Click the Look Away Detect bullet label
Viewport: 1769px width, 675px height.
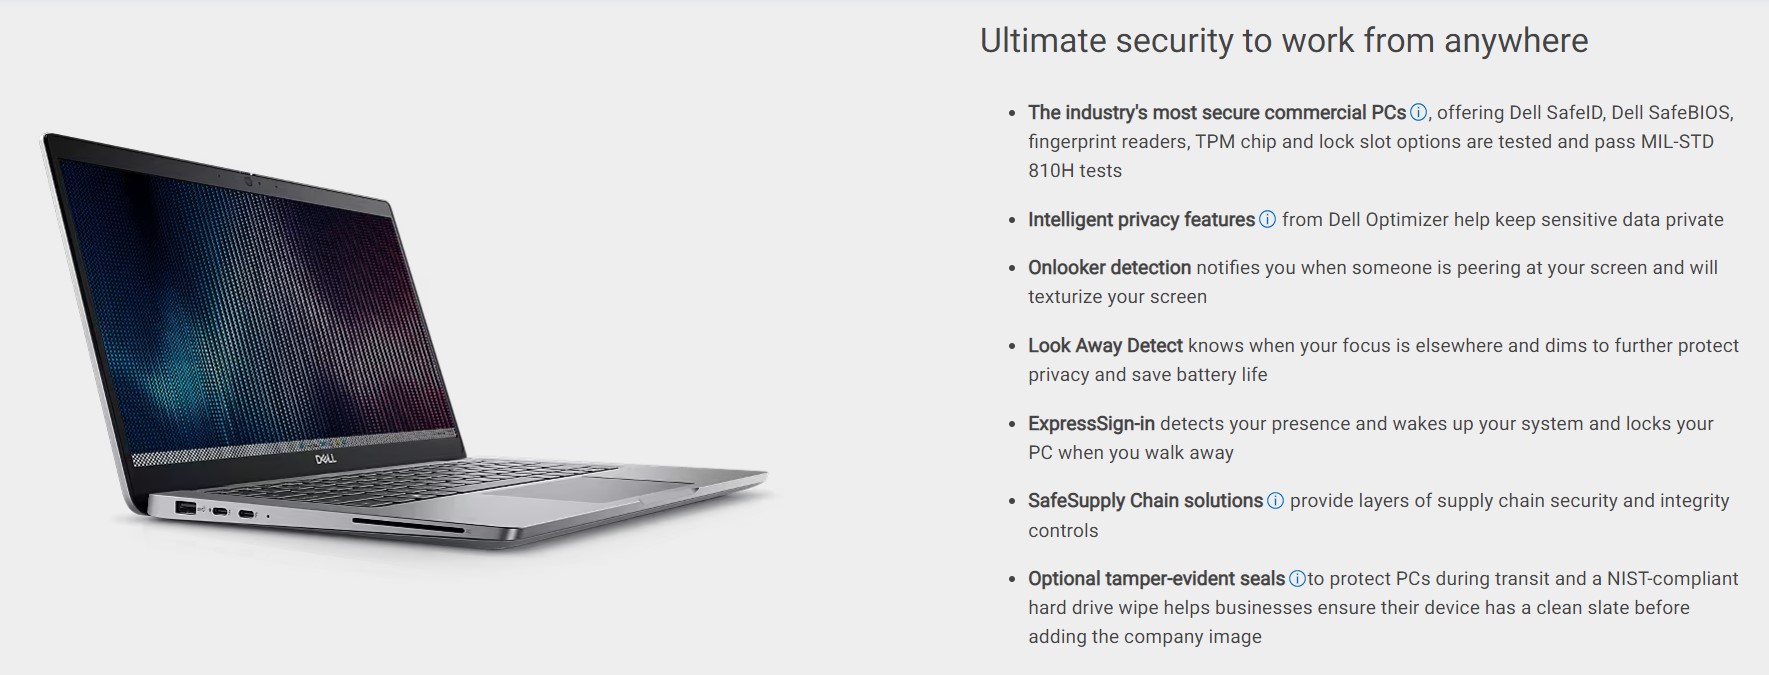click(x=1105, y=346)
